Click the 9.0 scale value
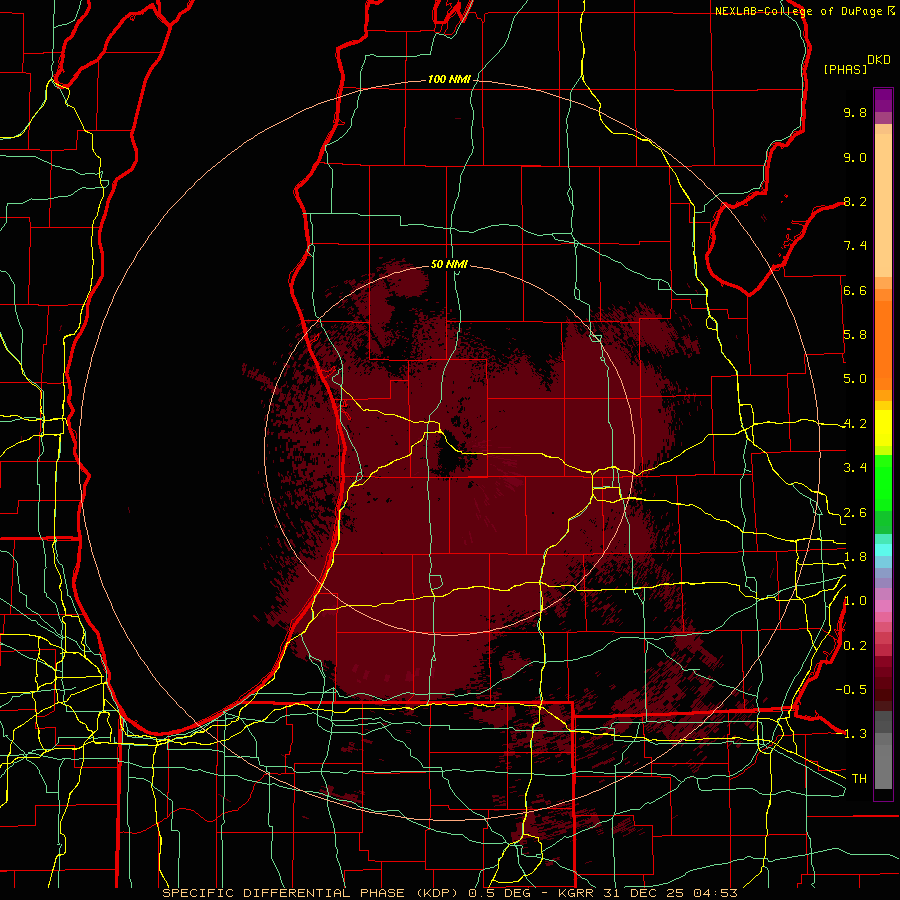Image resolution: width=900 pixels, height=900 pixels. point(855,157)
